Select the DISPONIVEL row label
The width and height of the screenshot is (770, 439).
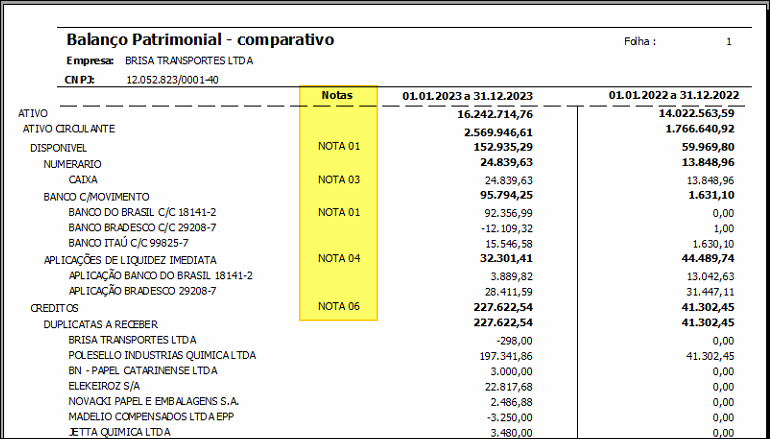58,148
